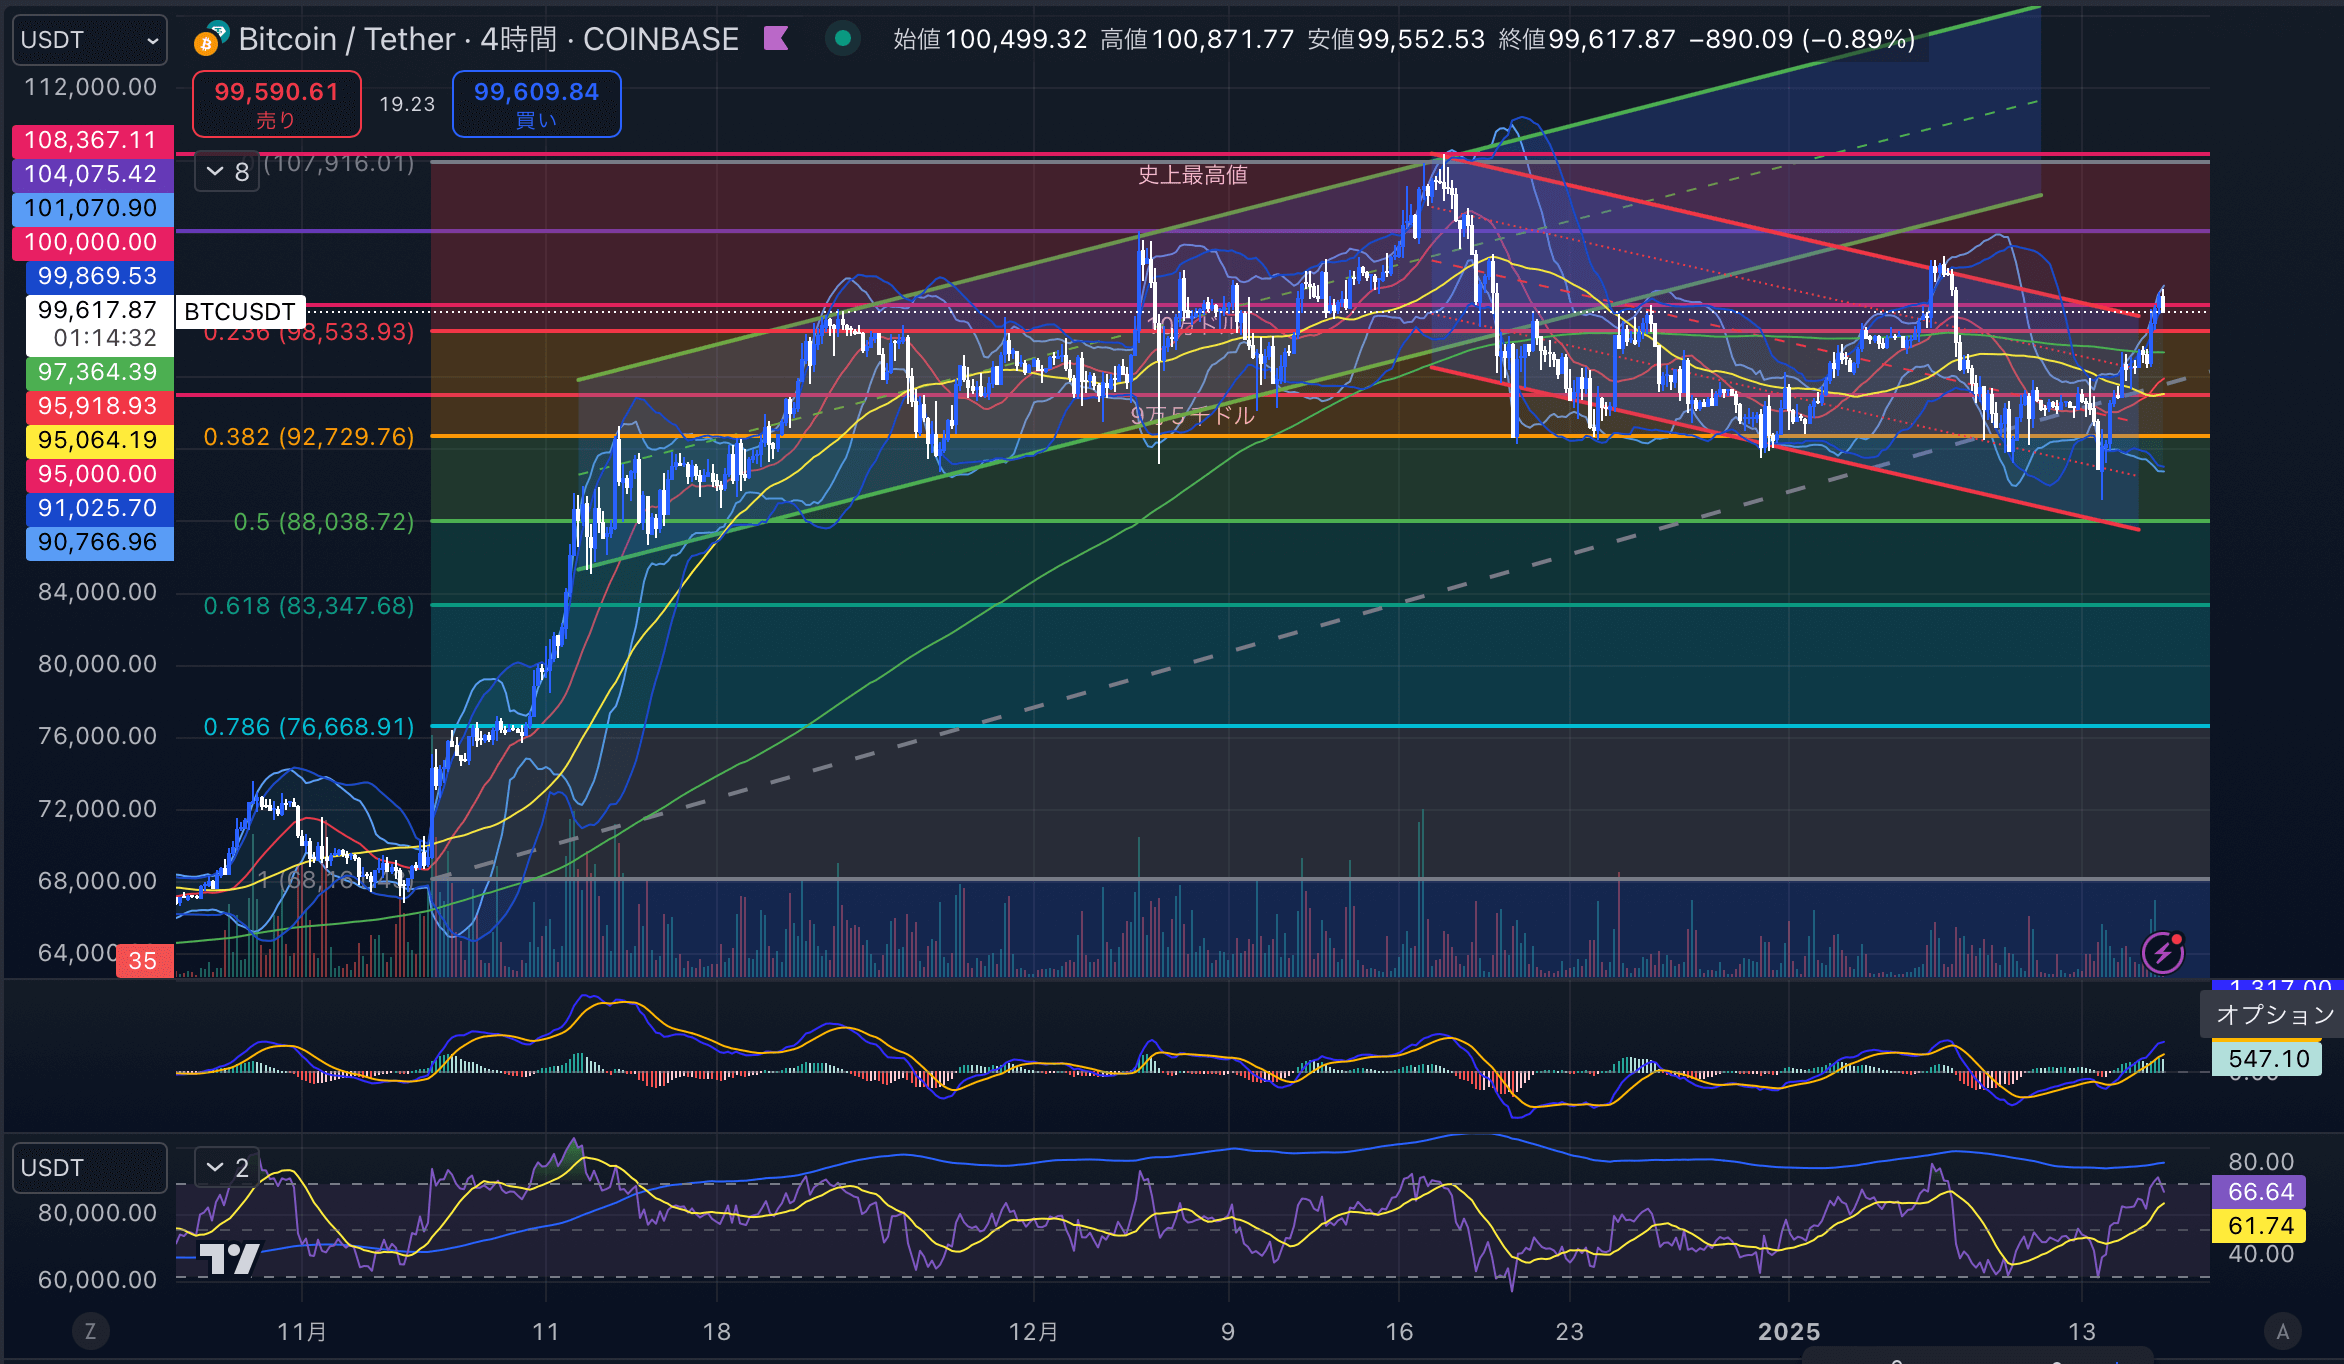
Task: Click the MACD value label 547.10
Action: (2267, 1058)
